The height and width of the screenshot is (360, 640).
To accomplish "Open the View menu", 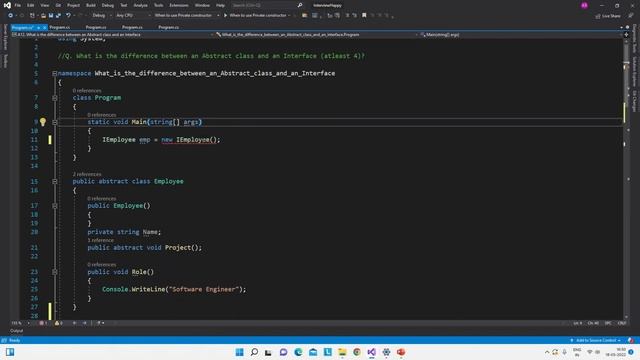I will click(44, 5).
